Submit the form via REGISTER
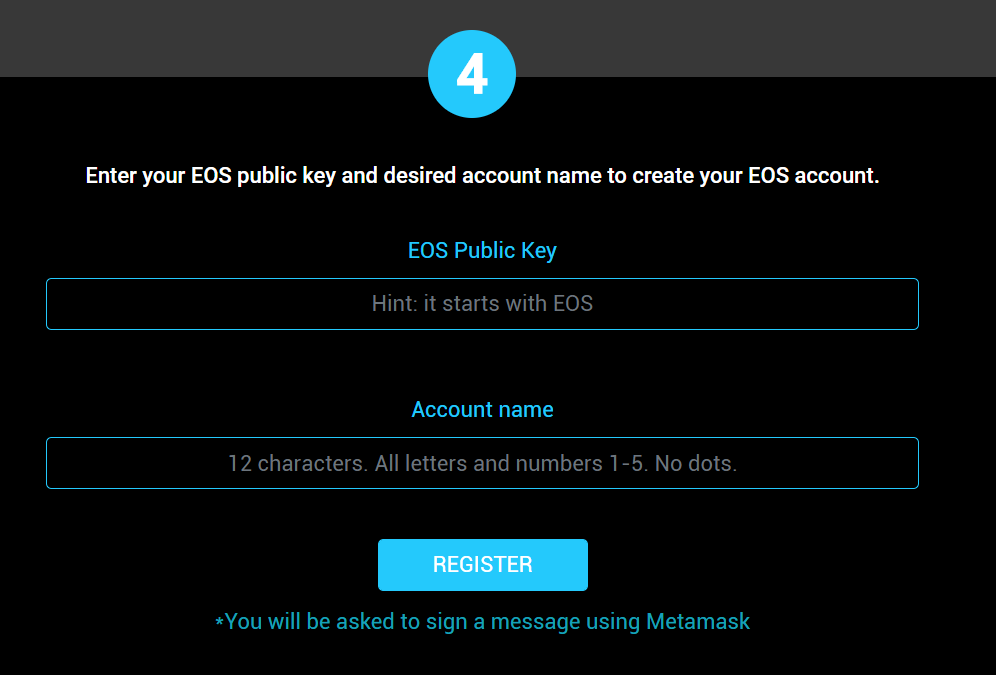996x675 pixels. [482, 565]
